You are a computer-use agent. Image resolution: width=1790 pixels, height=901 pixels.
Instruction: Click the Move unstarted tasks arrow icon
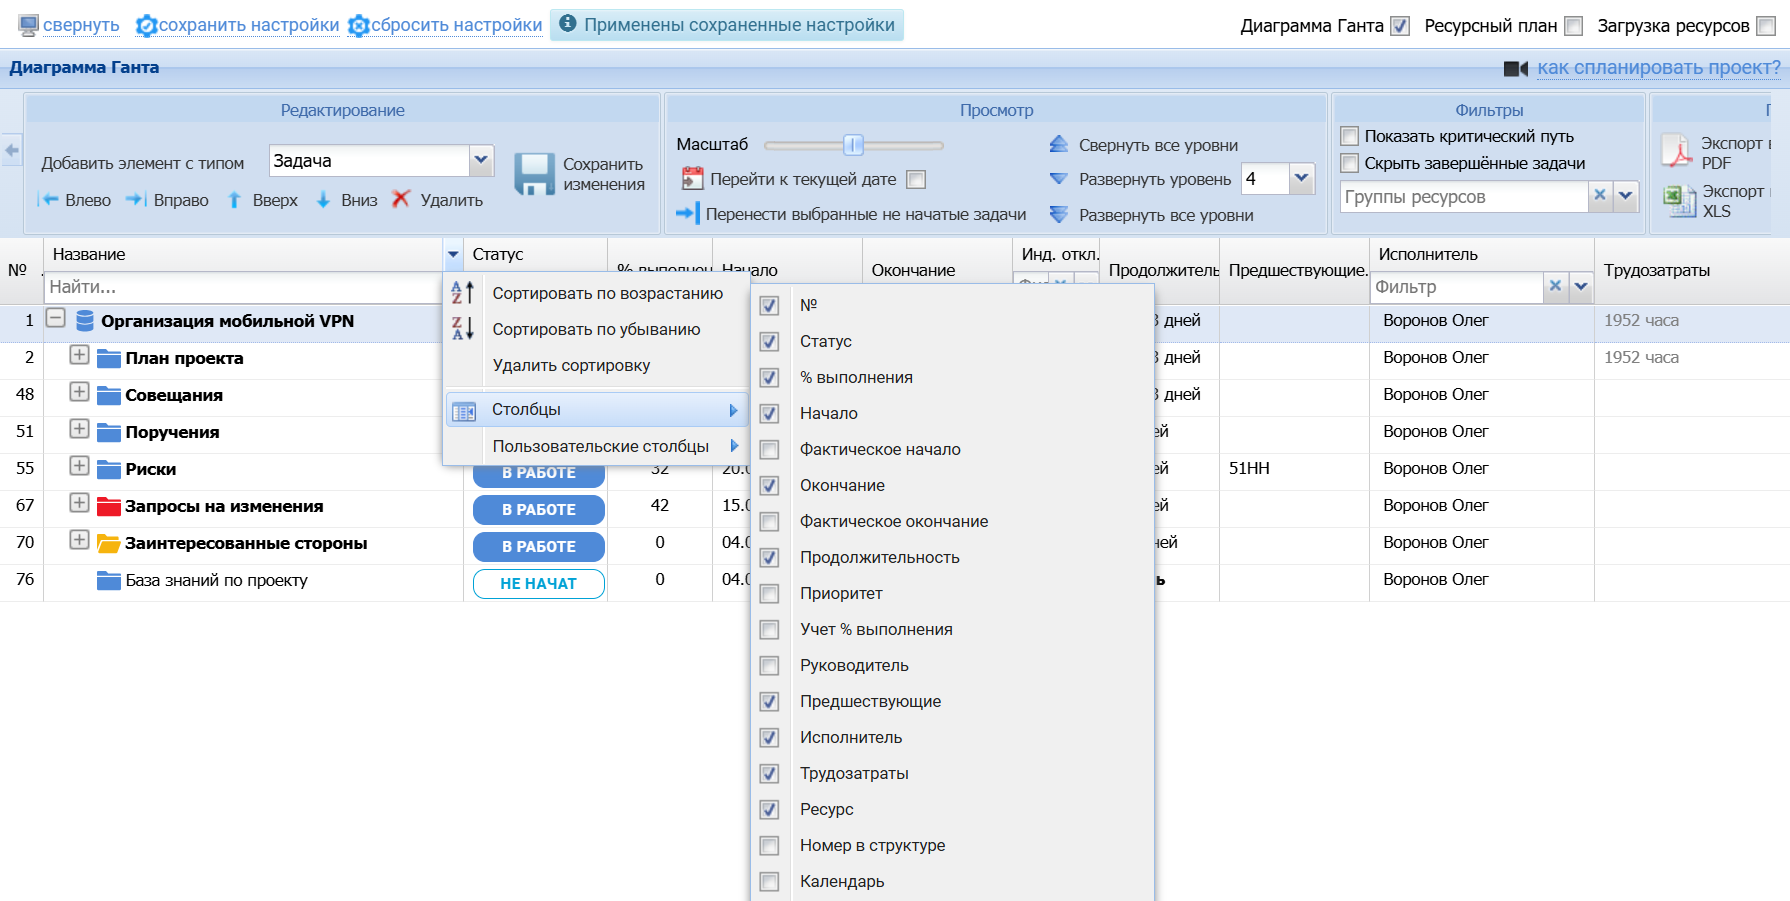click(687, 213)
